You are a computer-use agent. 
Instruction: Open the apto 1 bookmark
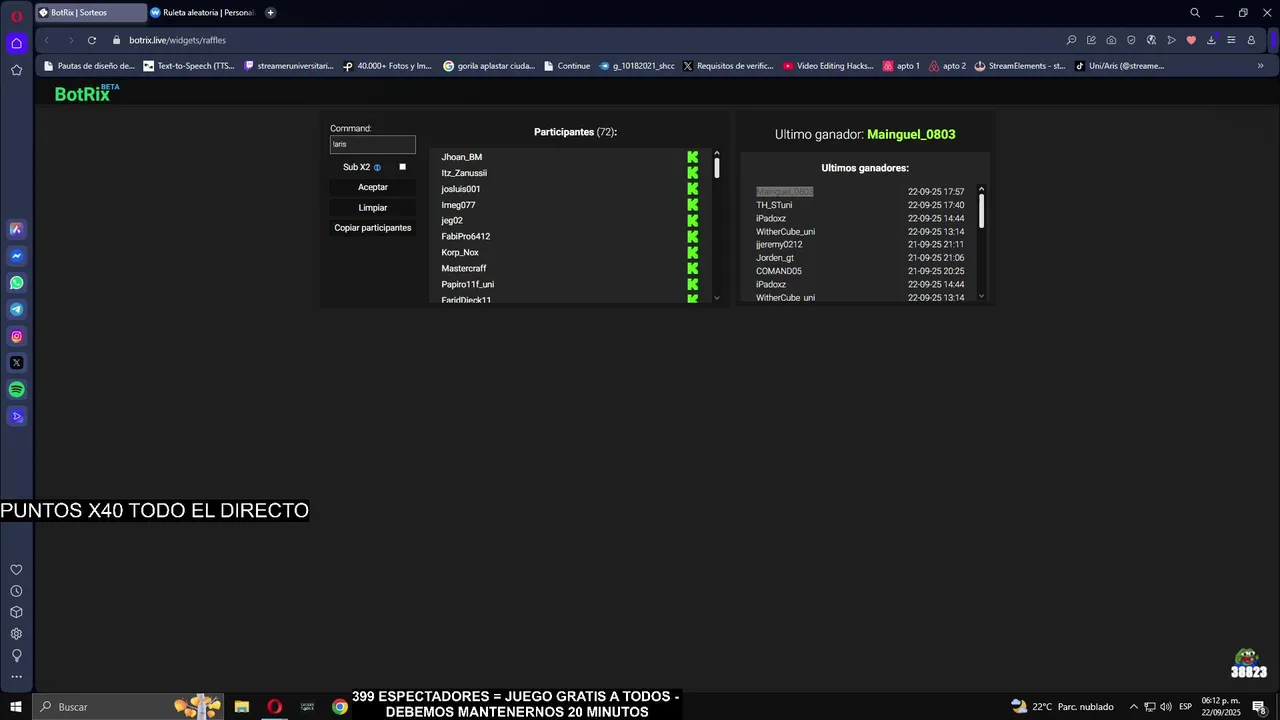(901, 66)
